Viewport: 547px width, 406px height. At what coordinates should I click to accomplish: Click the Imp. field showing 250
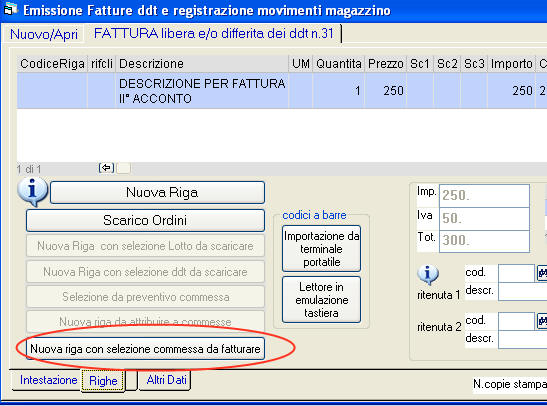click(x=485, y=196)
